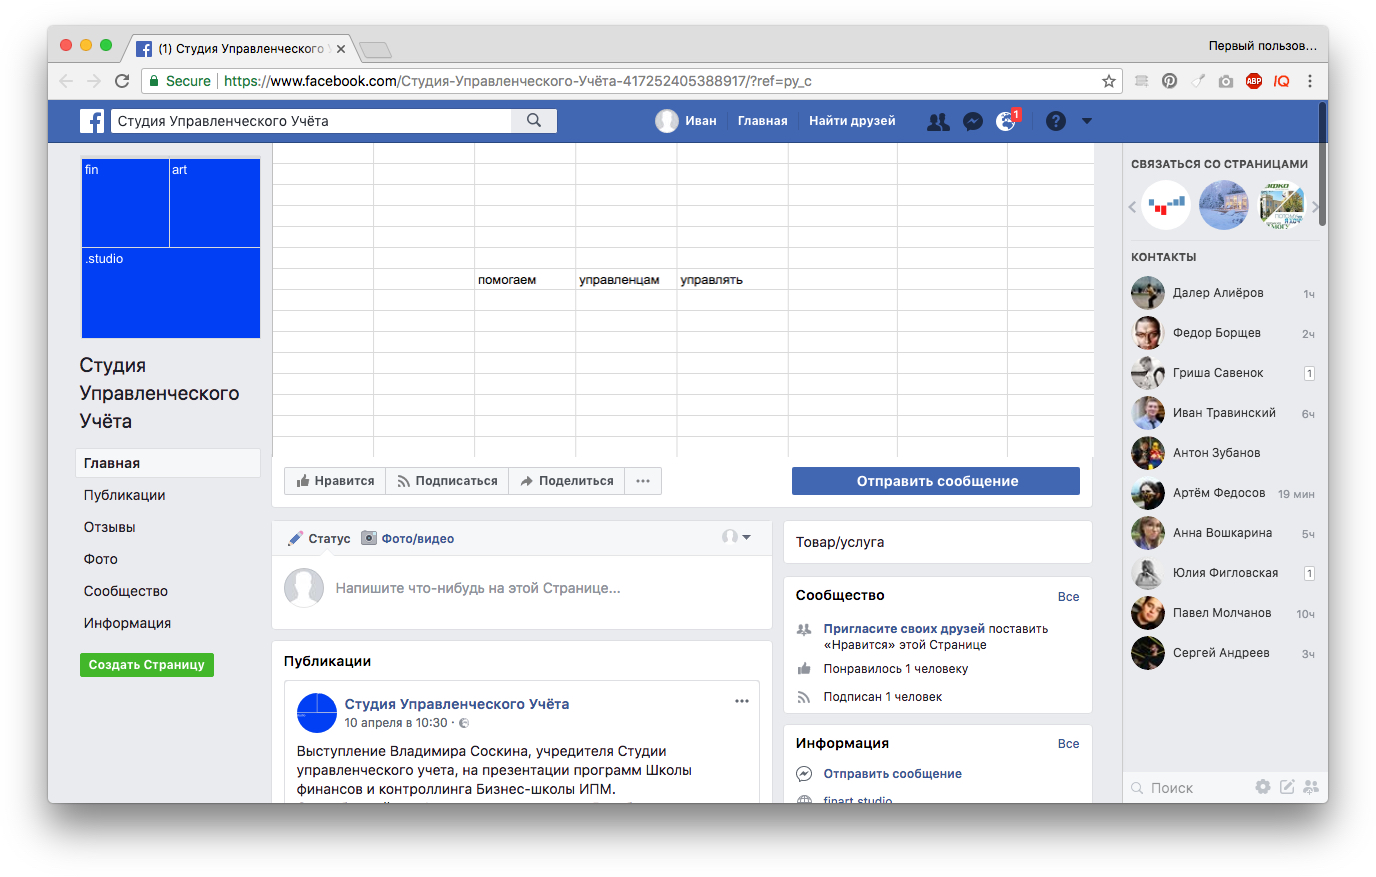
Task: Open friend requests icon in header
Action: [938, 121]
